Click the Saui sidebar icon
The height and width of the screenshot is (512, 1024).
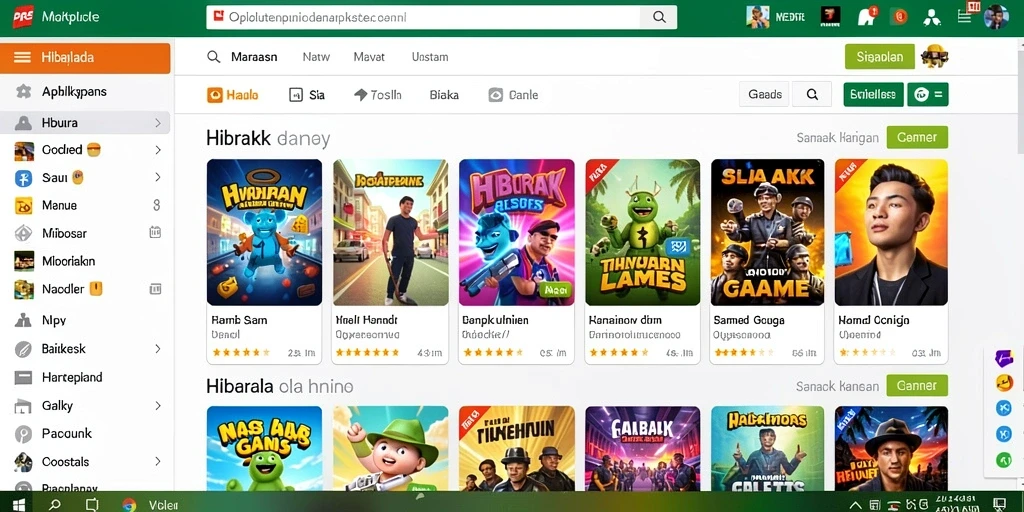[24, 178]
